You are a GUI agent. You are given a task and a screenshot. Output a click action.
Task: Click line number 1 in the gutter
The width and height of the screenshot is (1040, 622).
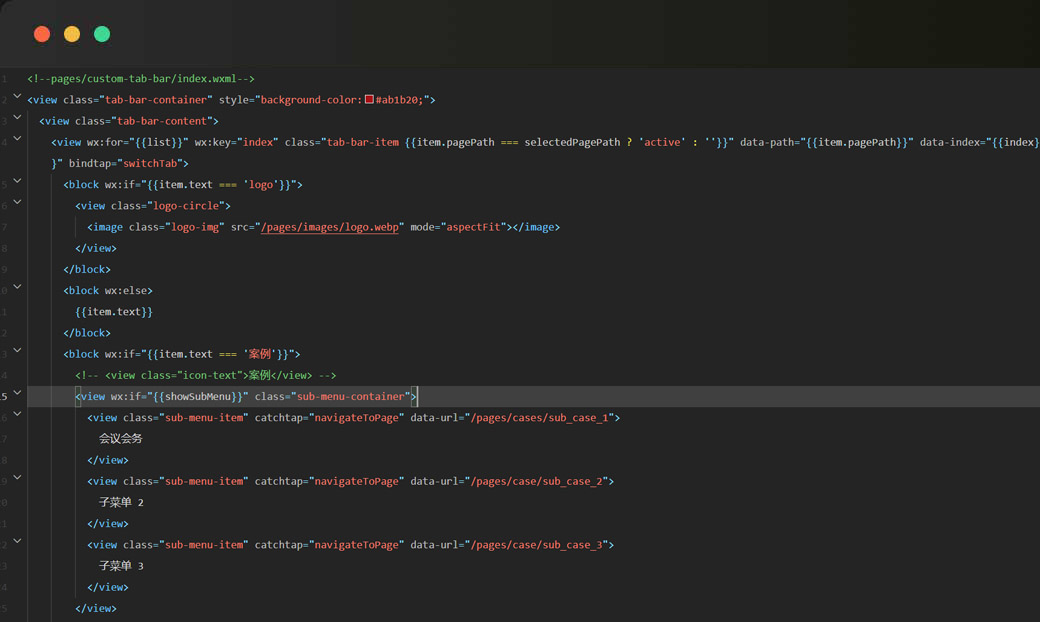click(5, 79)
